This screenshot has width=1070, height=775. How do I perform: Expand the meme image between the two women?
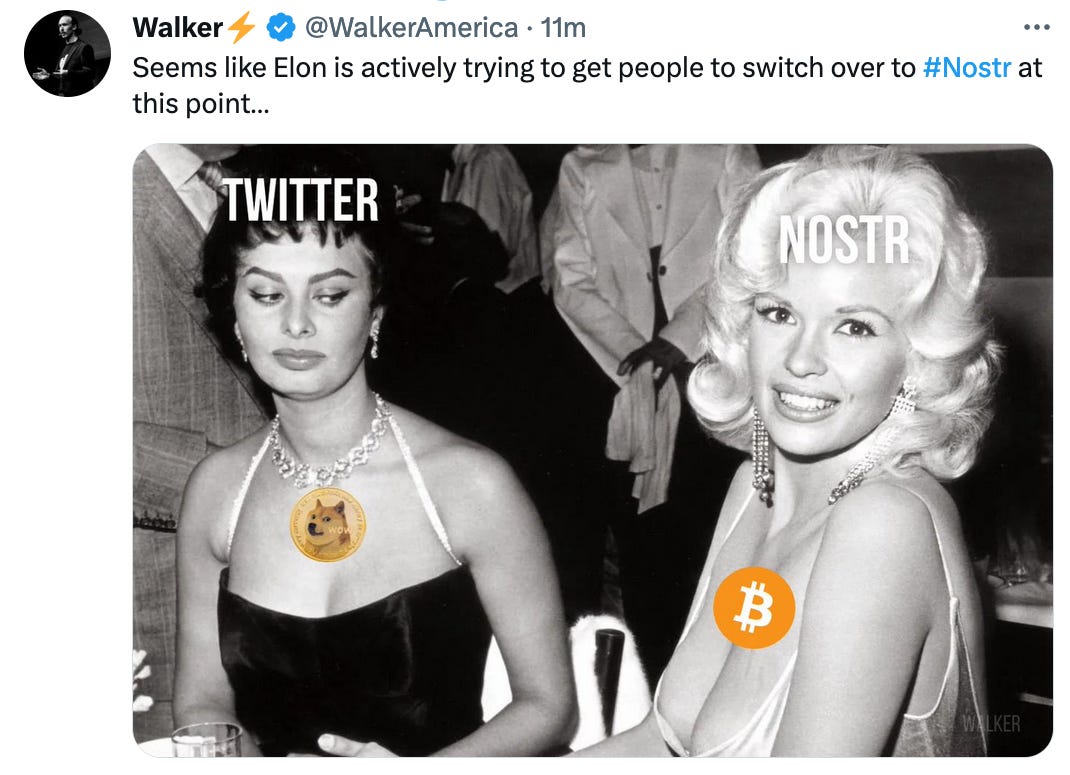pyautogui.click(x=592, y=450)
